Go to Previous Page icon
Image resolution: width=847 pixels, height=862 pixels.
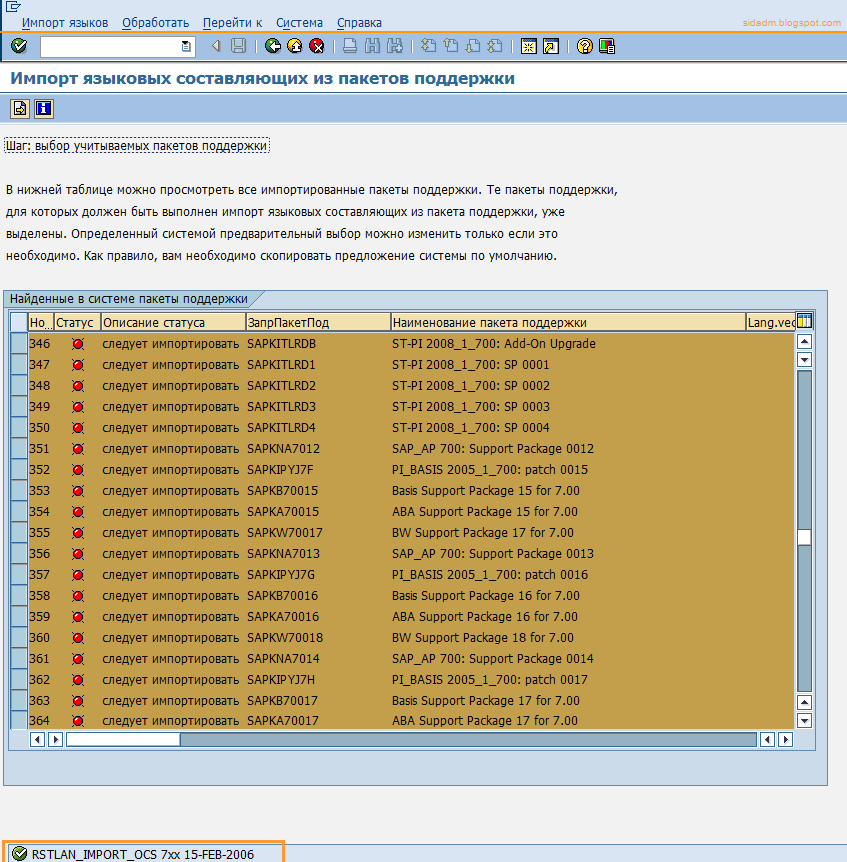451,46
